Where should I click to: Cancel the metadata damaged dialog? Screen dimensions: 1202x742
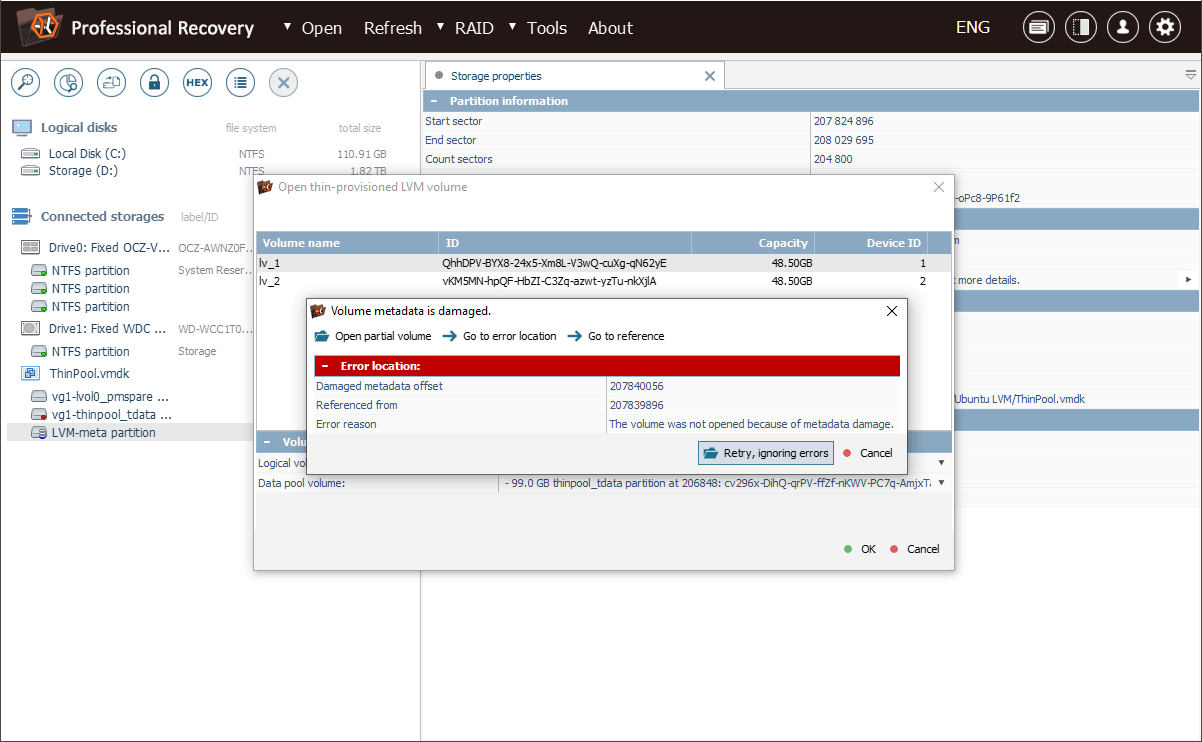868,453
